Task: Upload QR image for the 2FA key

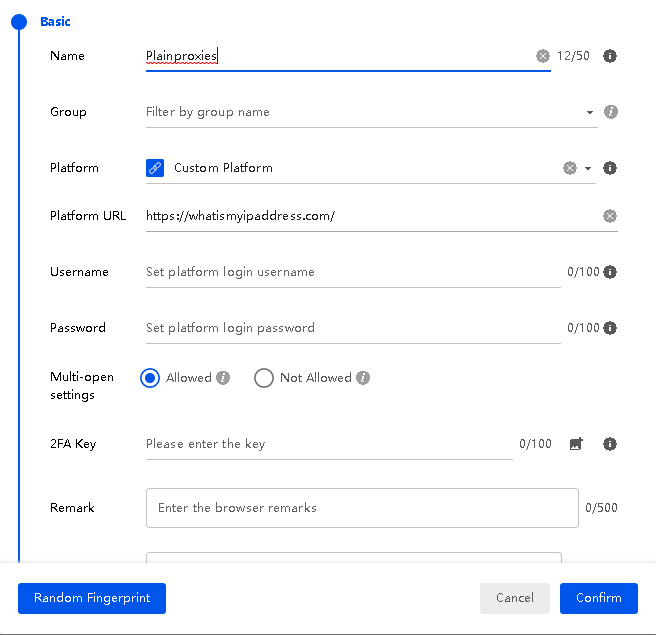Action: tap(576, 444)
